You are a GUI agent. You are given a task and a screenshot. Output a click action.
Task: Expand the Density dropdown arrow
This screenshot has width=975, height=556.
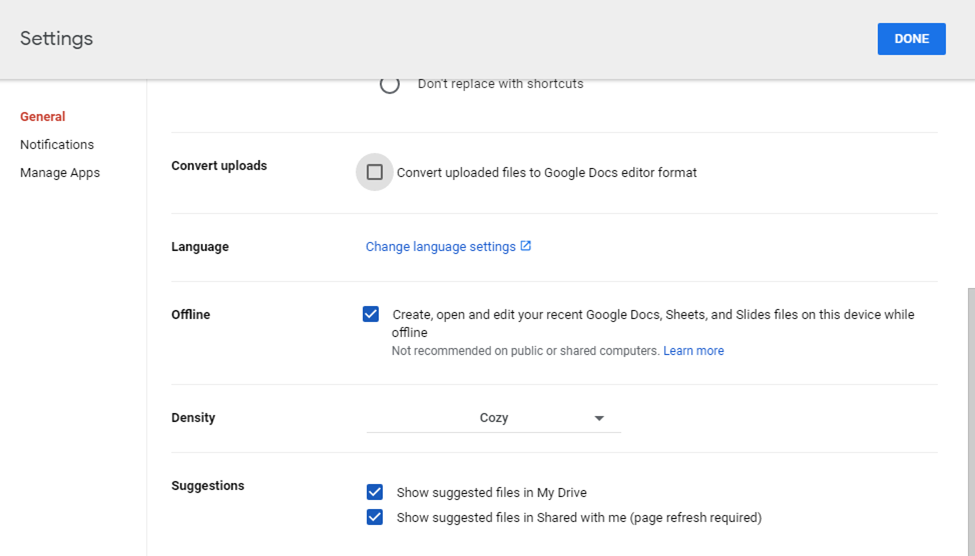pyautogui.click(x=599, y=418)
